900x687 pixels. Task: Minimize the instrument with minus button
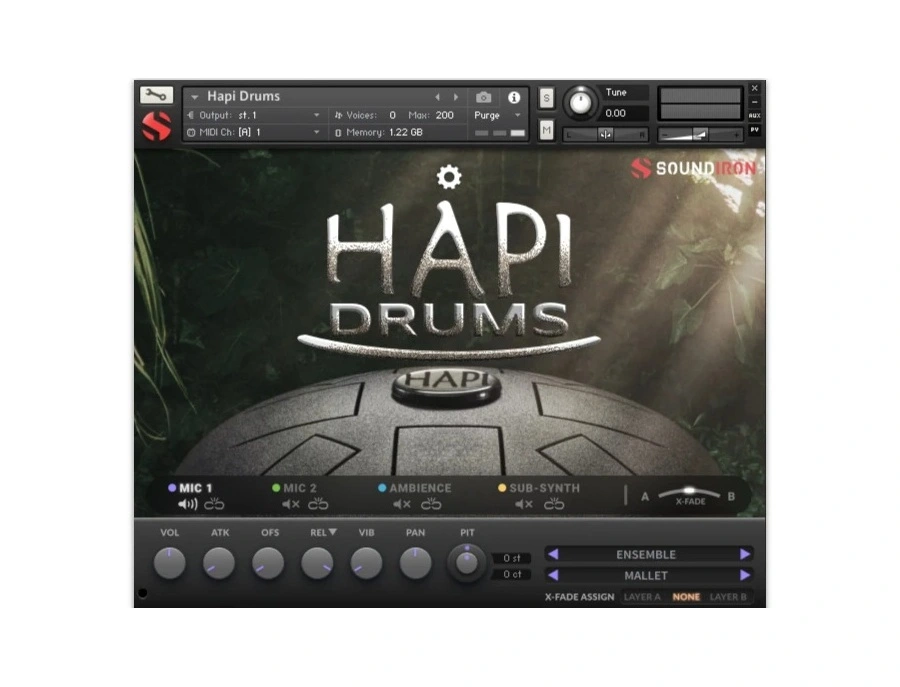[x=754, y=102]
